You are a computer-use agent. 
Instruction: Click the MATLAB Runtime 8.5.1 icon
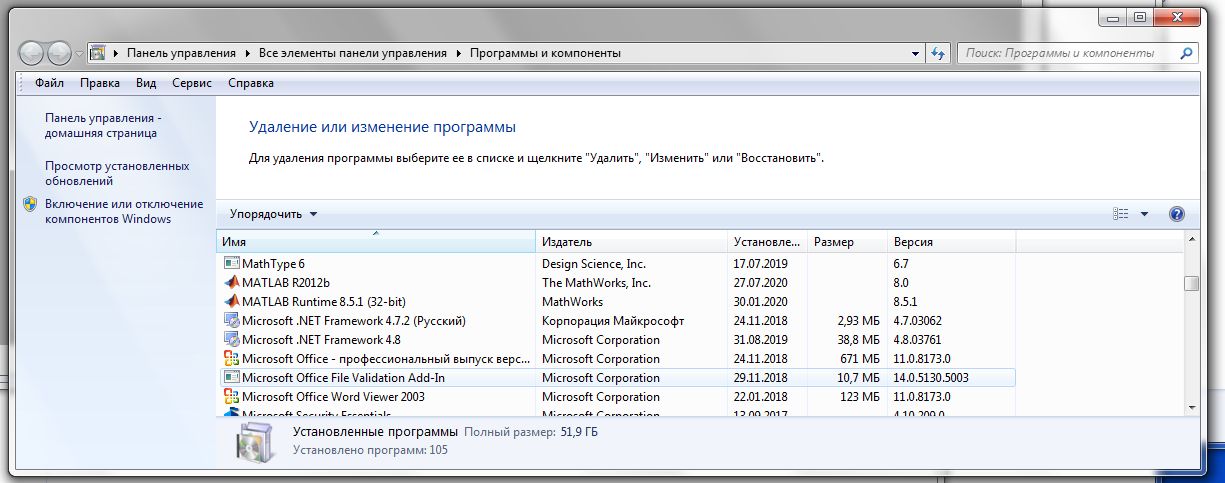pyautogui.click(x=231, y=302)
